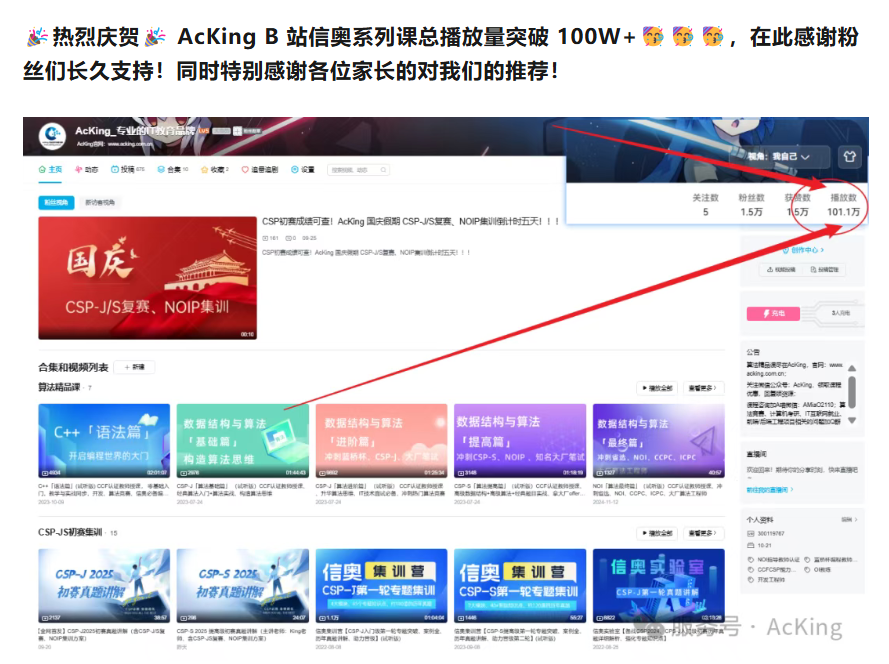Screen dimensions: 889x664
Task: Select the blue 粉丝视角 view toggle
Action: click(57, 202)
